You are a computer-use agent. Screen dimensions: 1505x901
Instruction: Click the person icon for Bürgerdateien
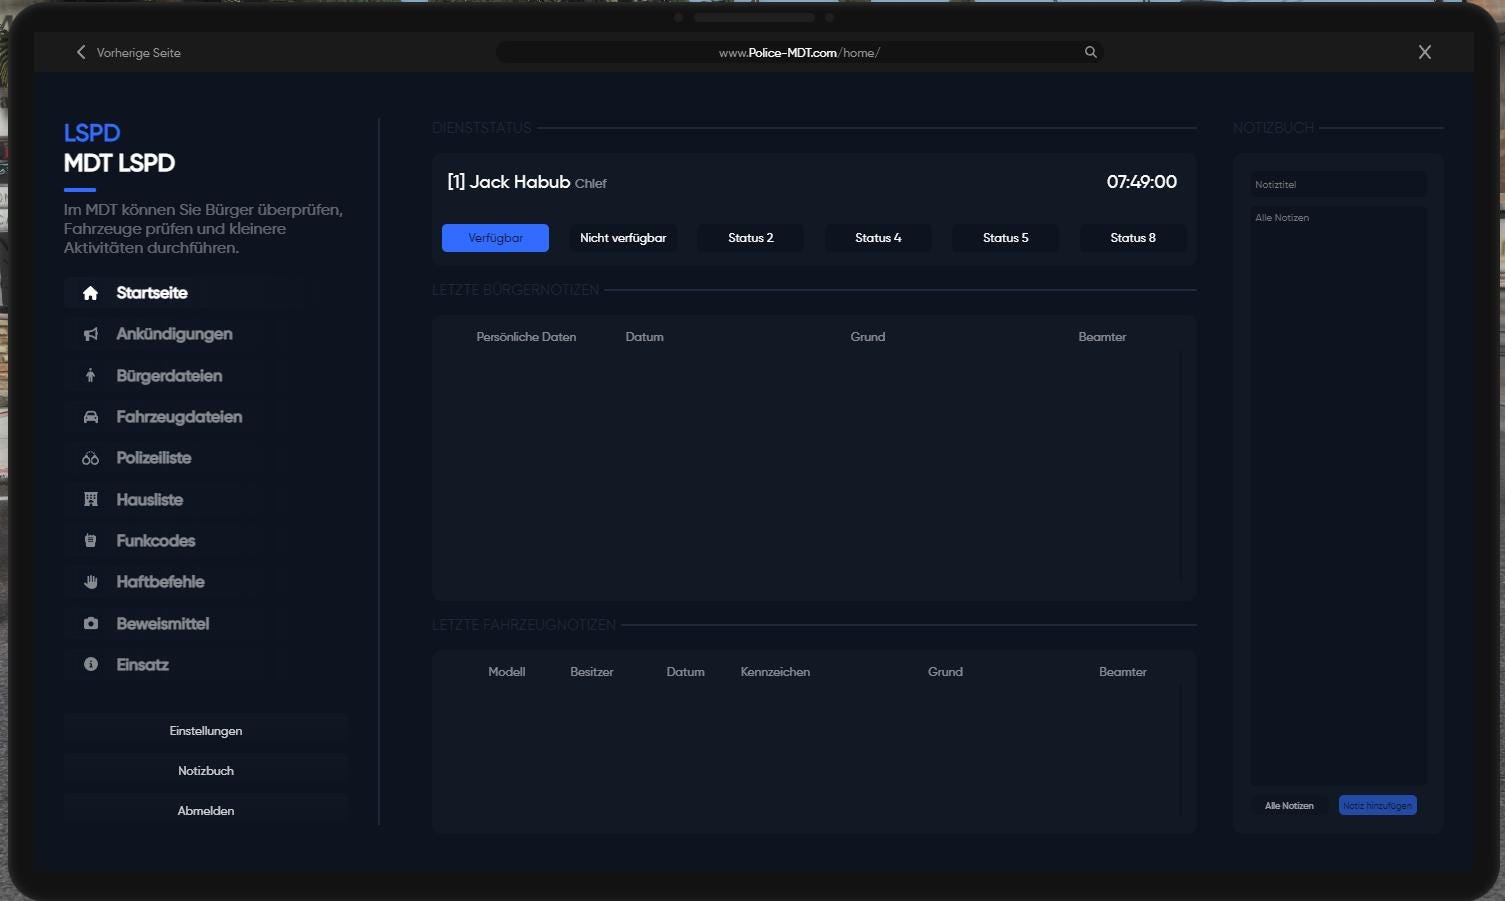pos(90,375)
